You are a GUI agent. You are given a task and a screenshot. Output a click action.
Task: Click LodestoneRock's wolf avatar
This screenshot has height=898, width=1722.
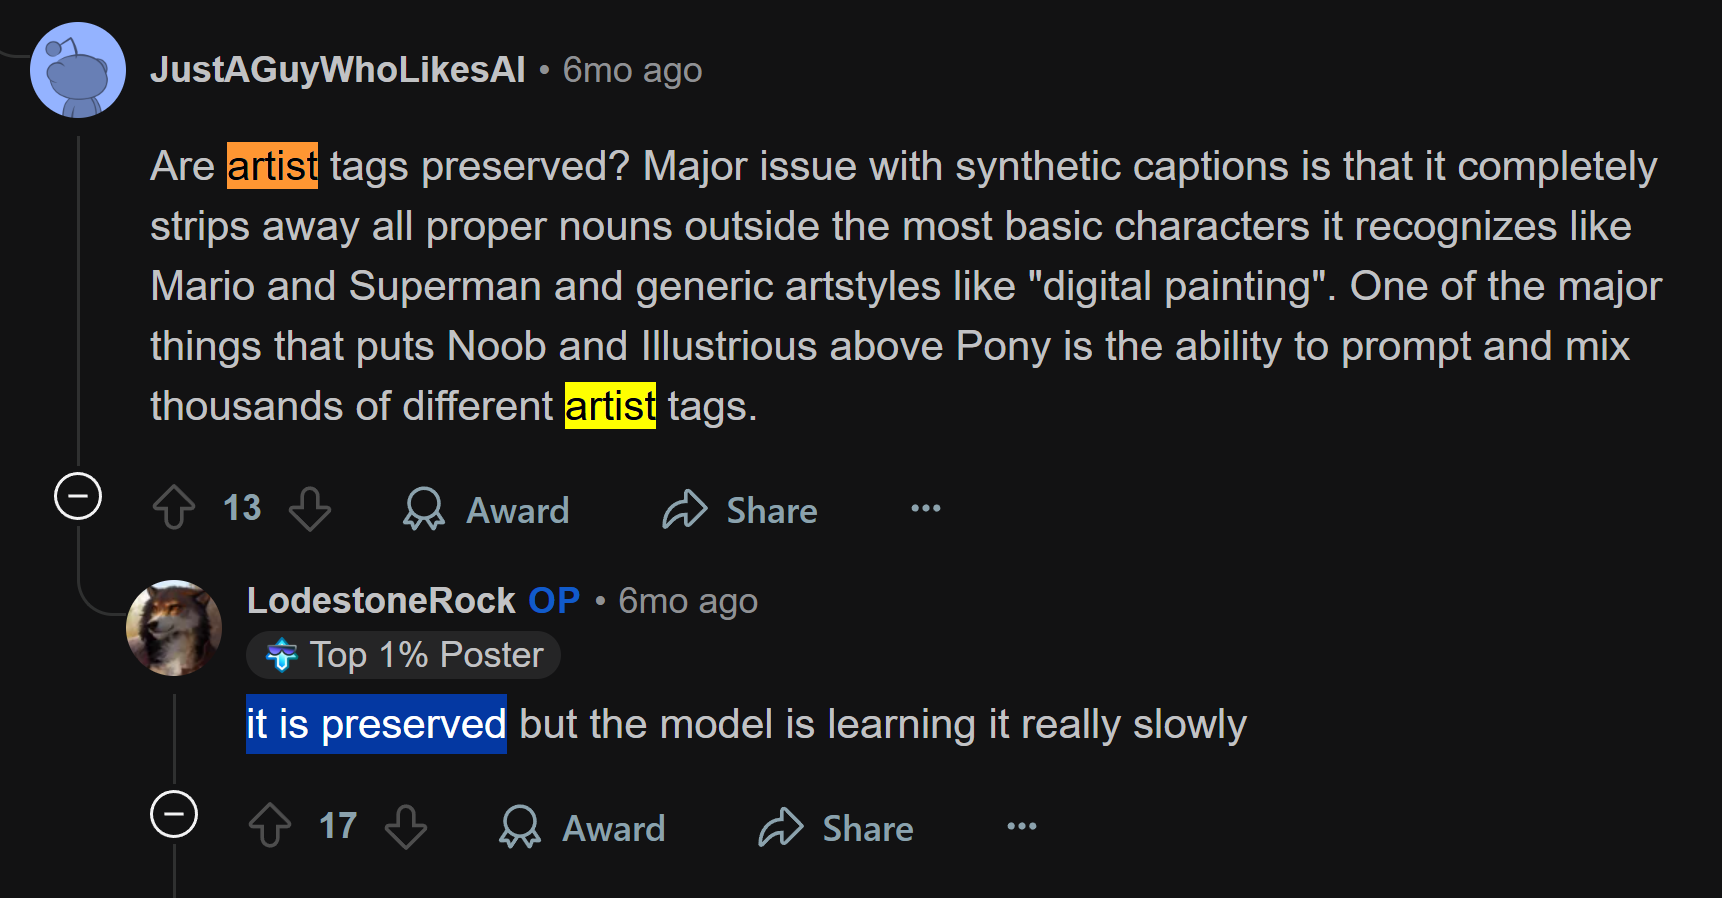(174, 628)
